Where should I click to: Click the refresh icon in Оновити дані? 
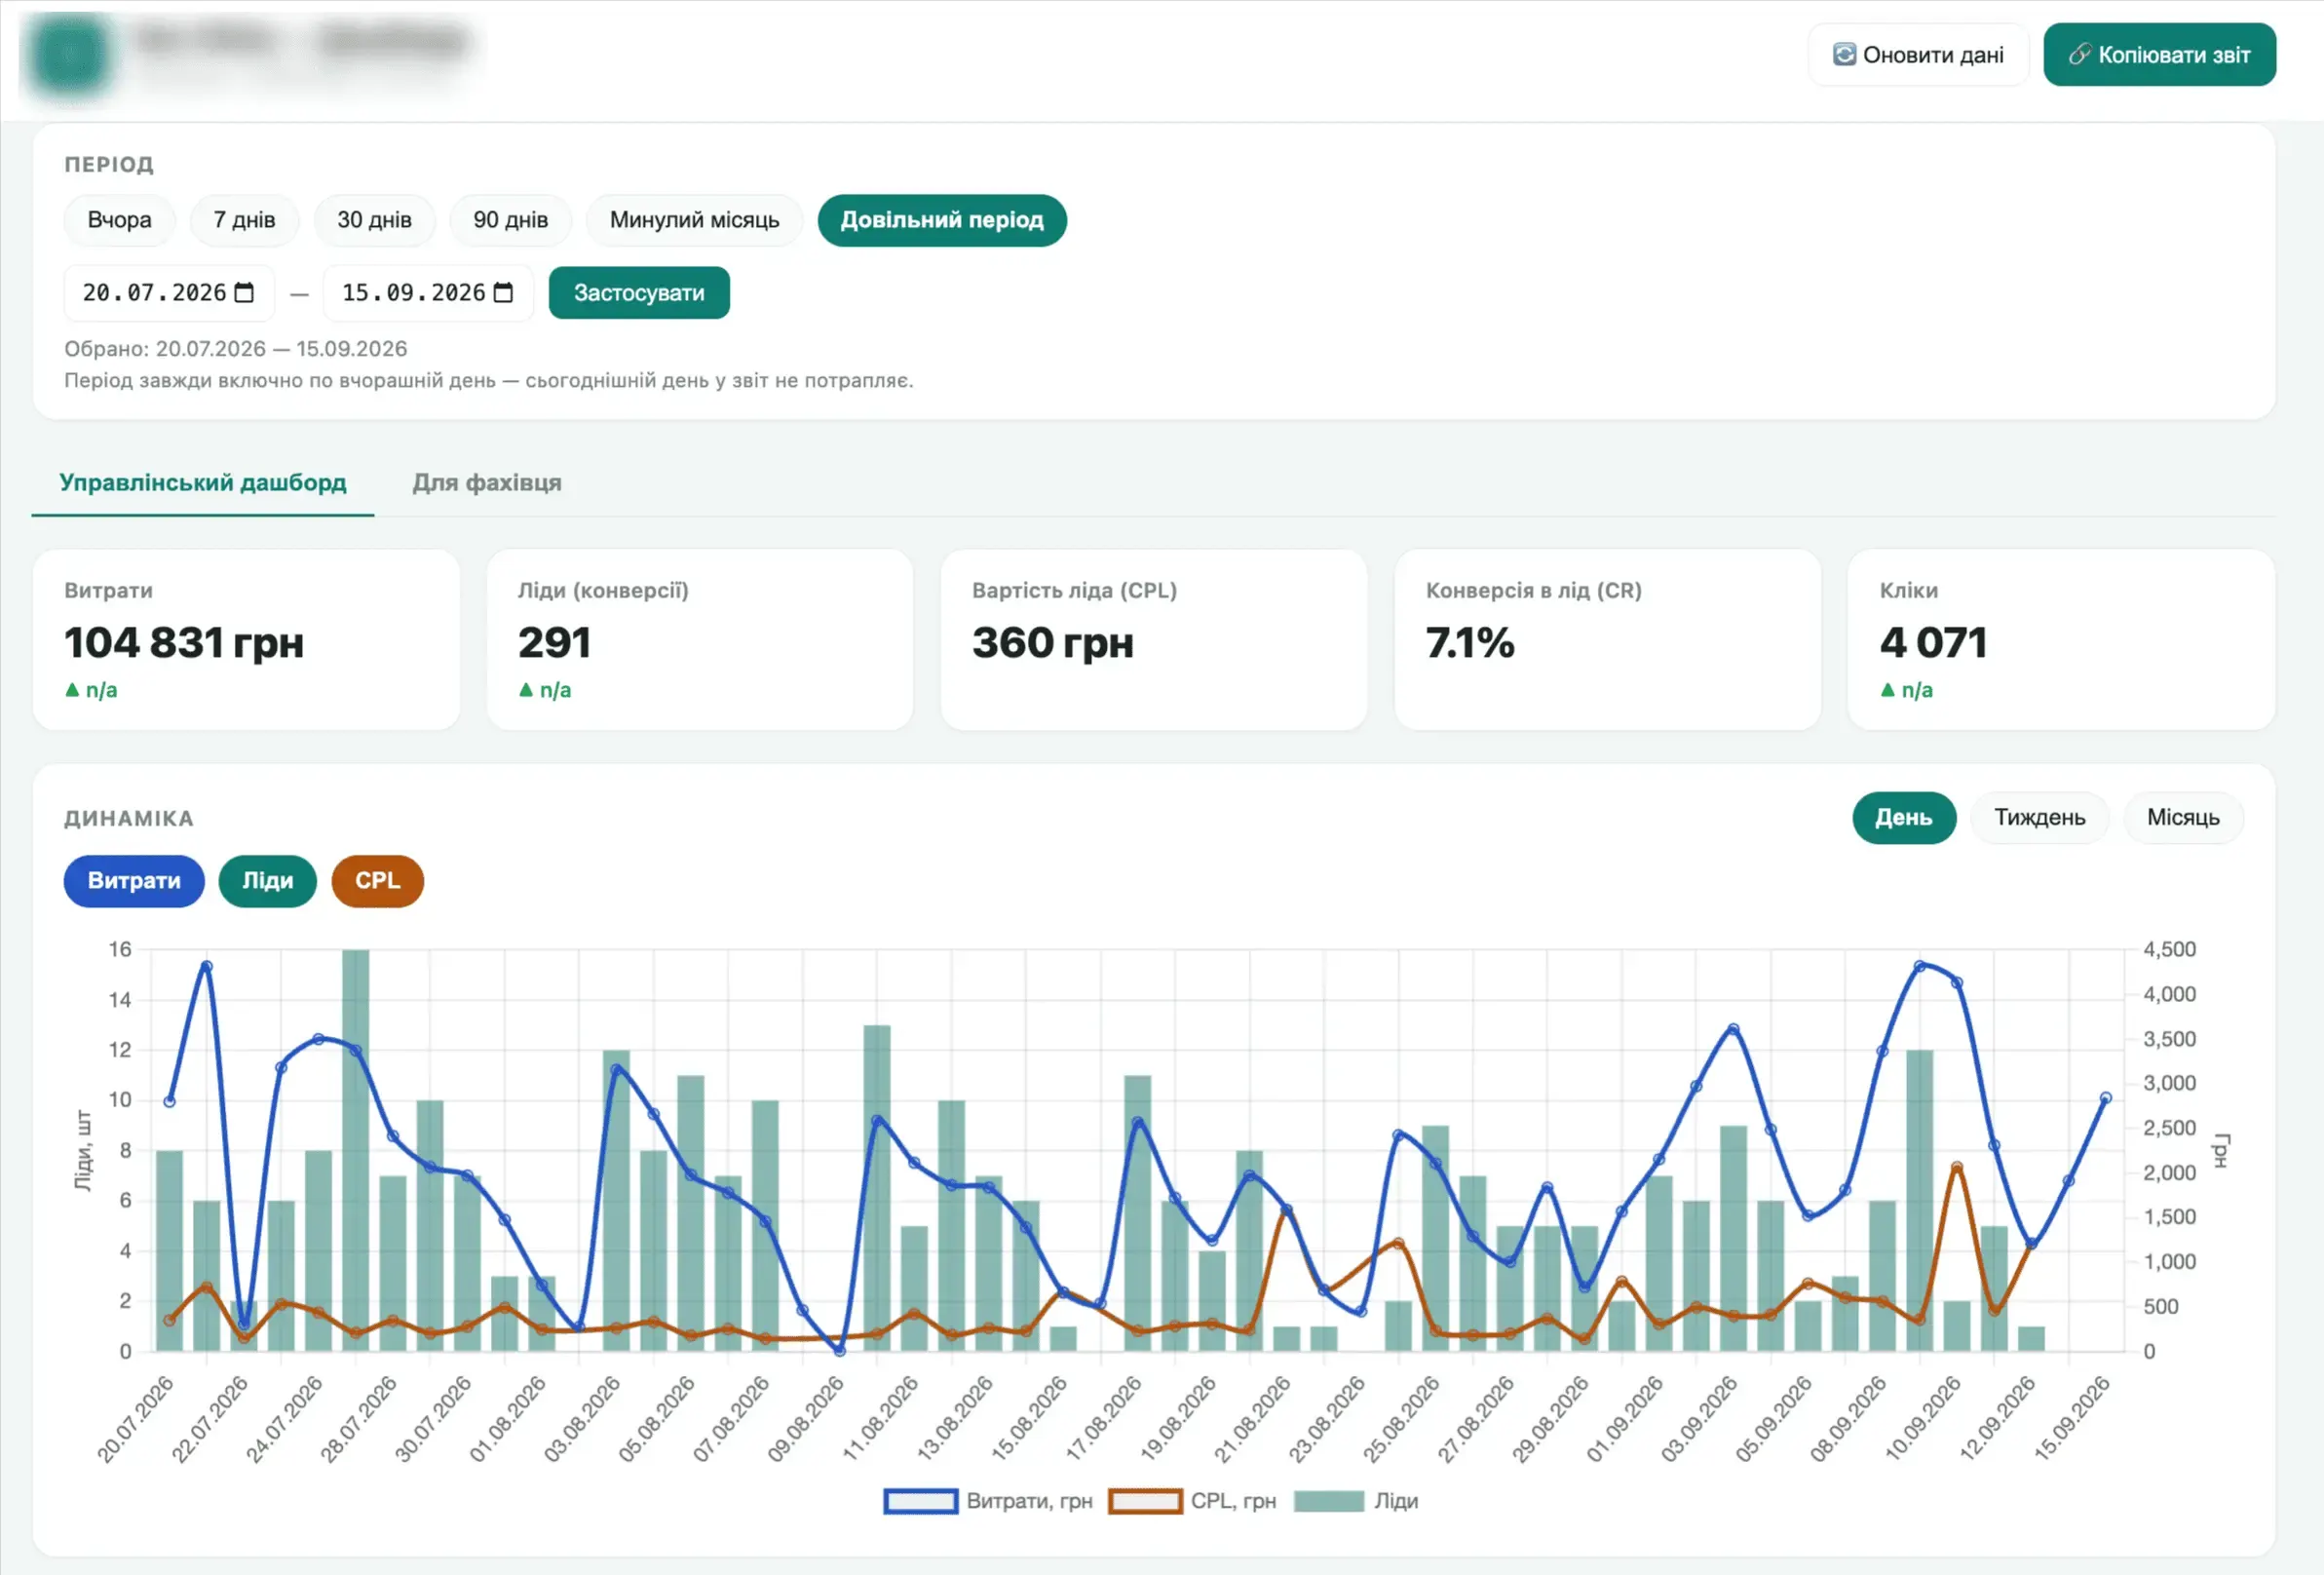[1844, 54]
